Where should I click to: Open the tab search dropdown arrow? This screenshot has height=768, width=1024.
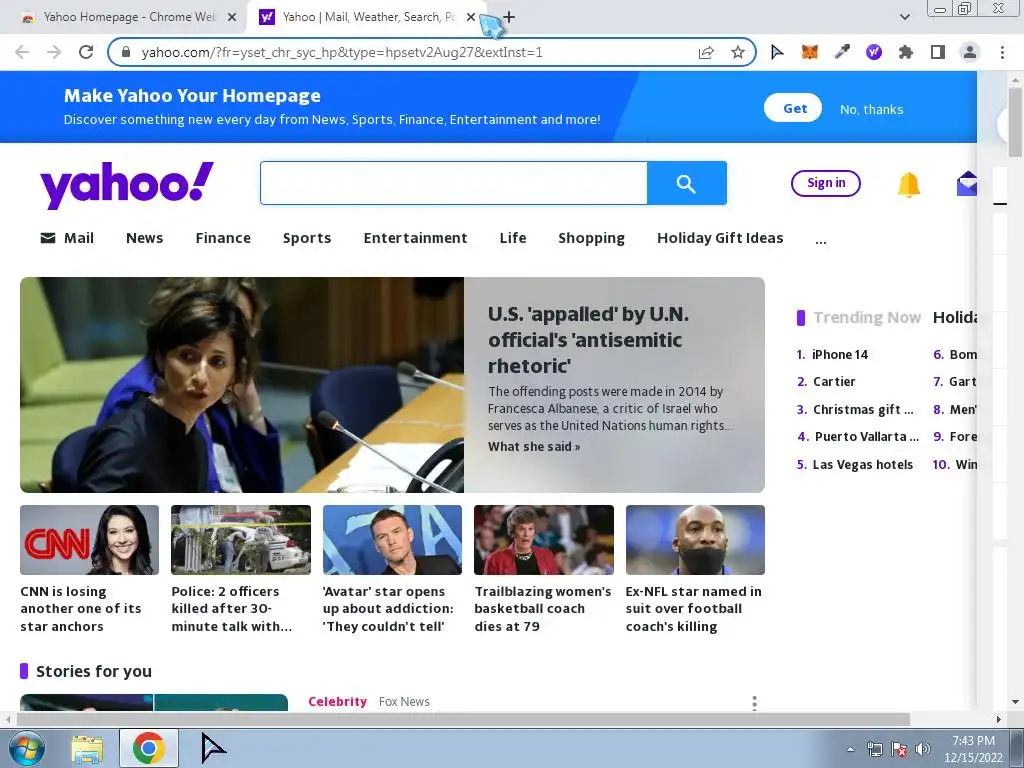click(x=904, y=17)
